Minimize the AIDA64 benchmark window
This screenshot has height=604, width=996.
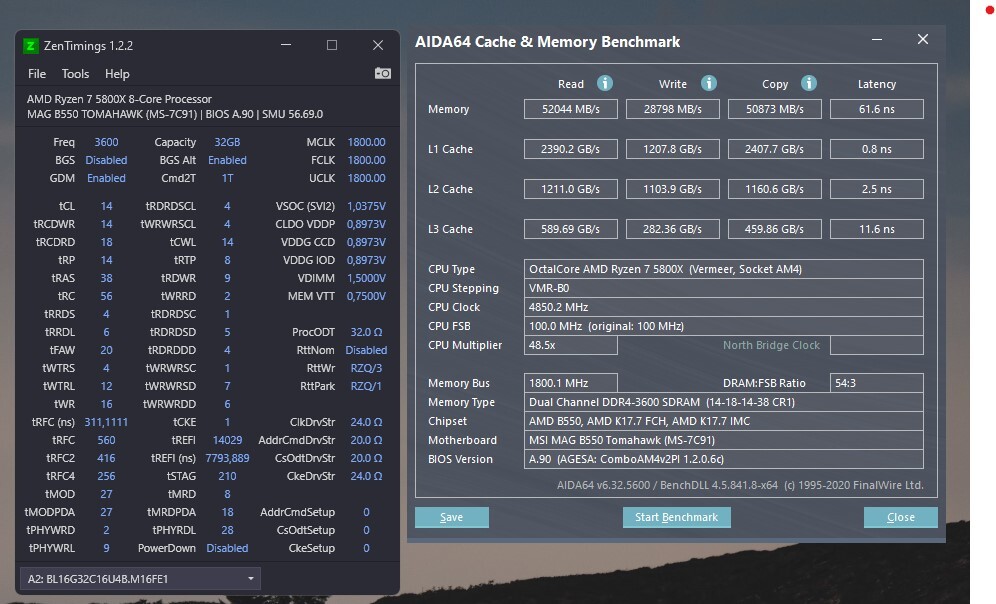click(x=877, y=39)
